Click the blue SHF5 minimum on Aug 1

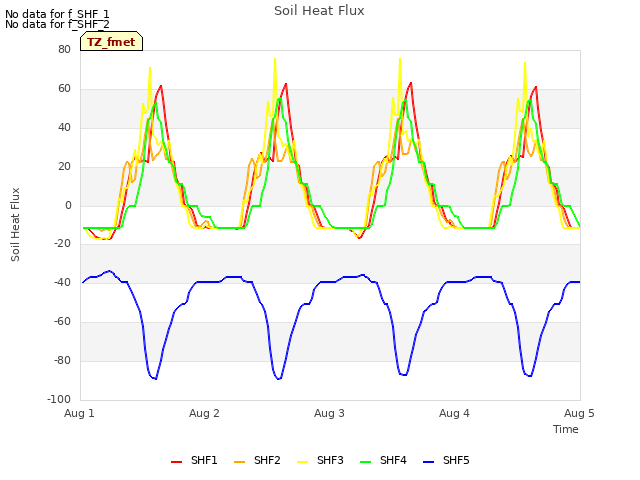click(x=156, y=379)
